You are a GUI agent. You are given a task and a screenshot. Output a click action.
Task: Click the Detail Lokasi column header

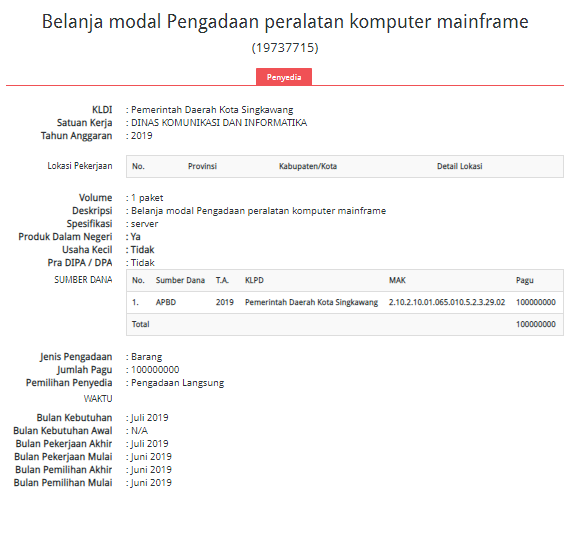[459, 166]
